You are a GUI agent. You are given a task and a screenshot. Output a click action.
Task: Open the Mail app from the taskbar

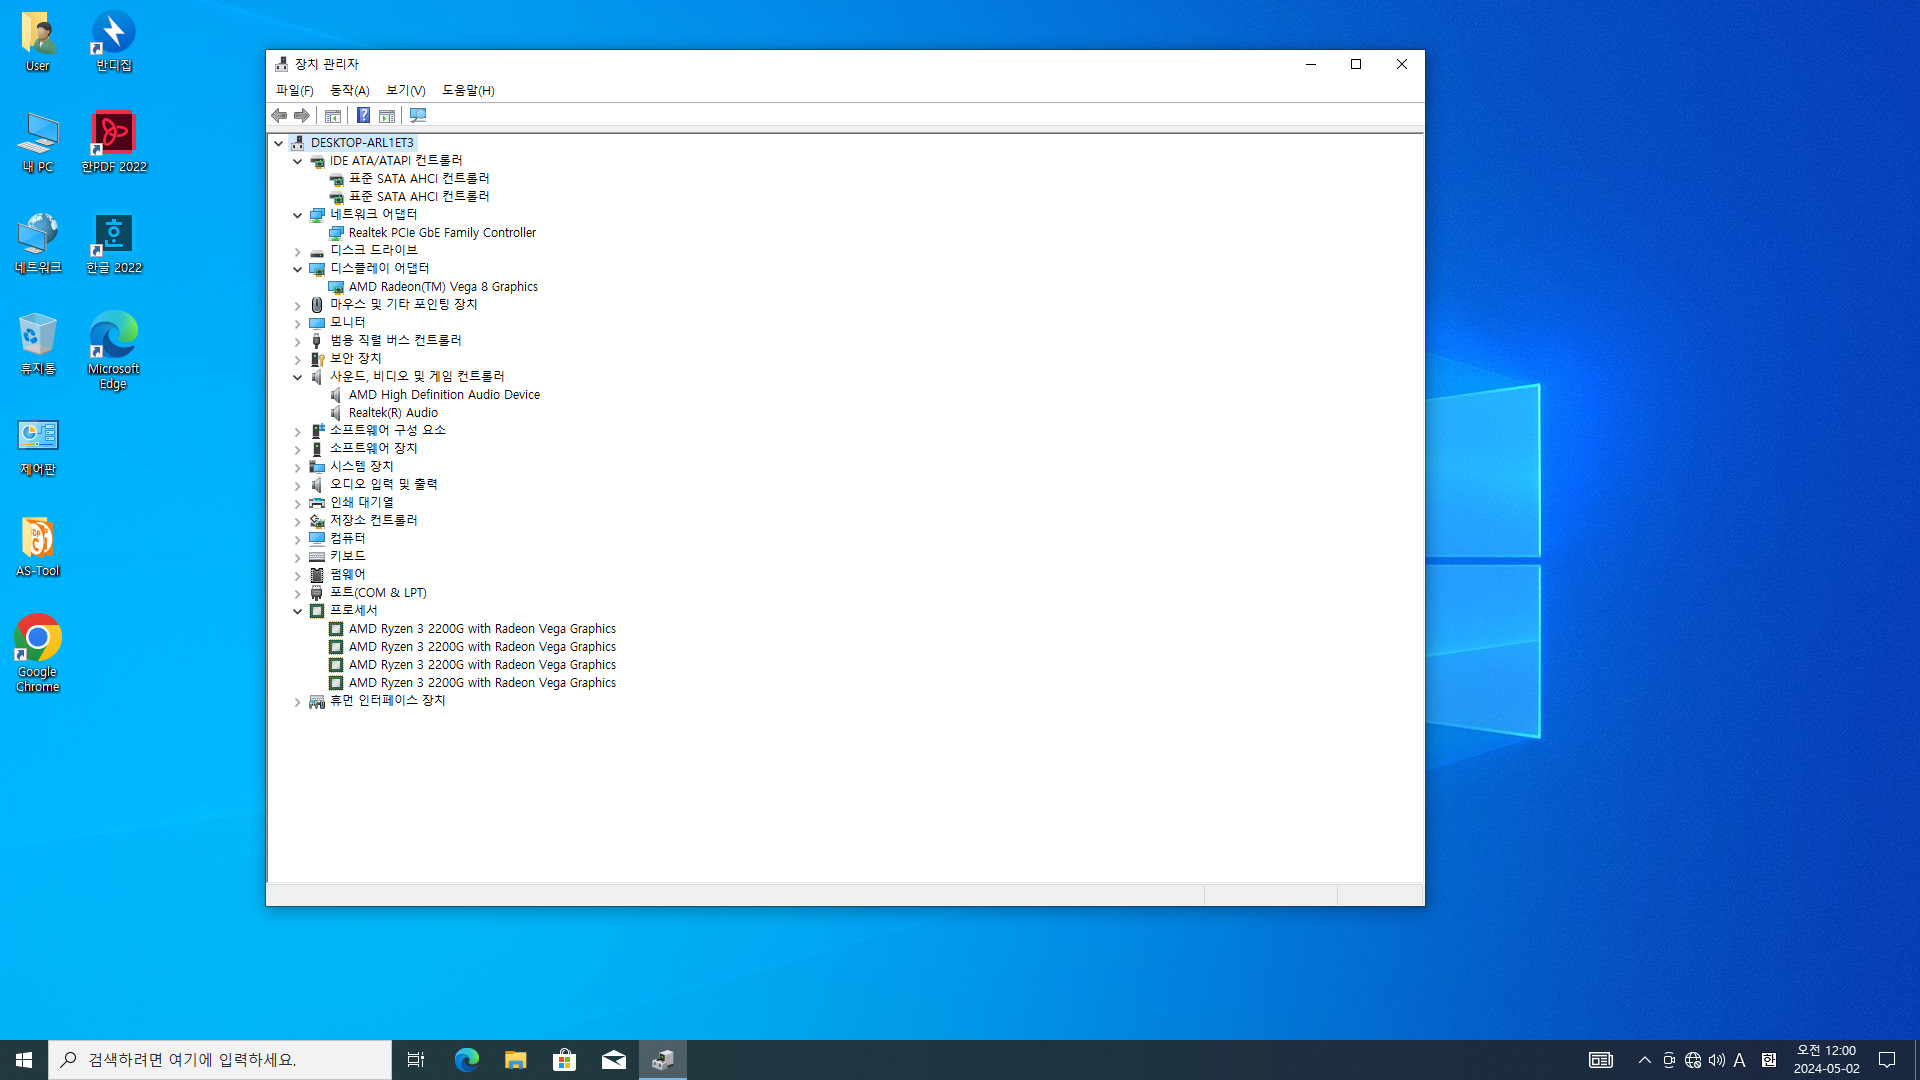pyautogui.click(x=614, y=1060)
